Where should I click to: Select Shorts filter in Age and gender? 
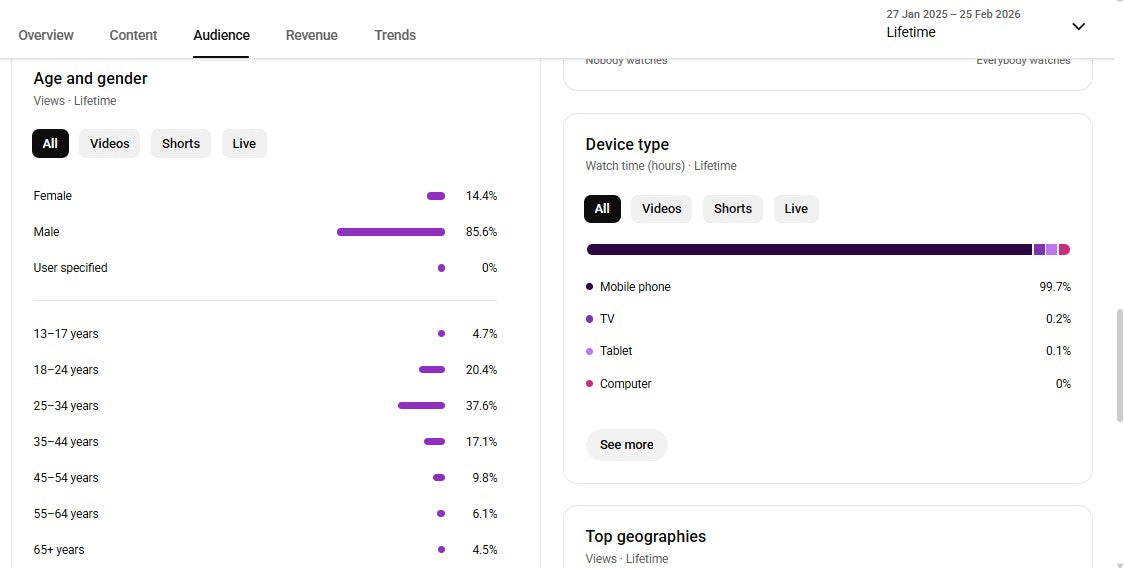click(181, 143)
